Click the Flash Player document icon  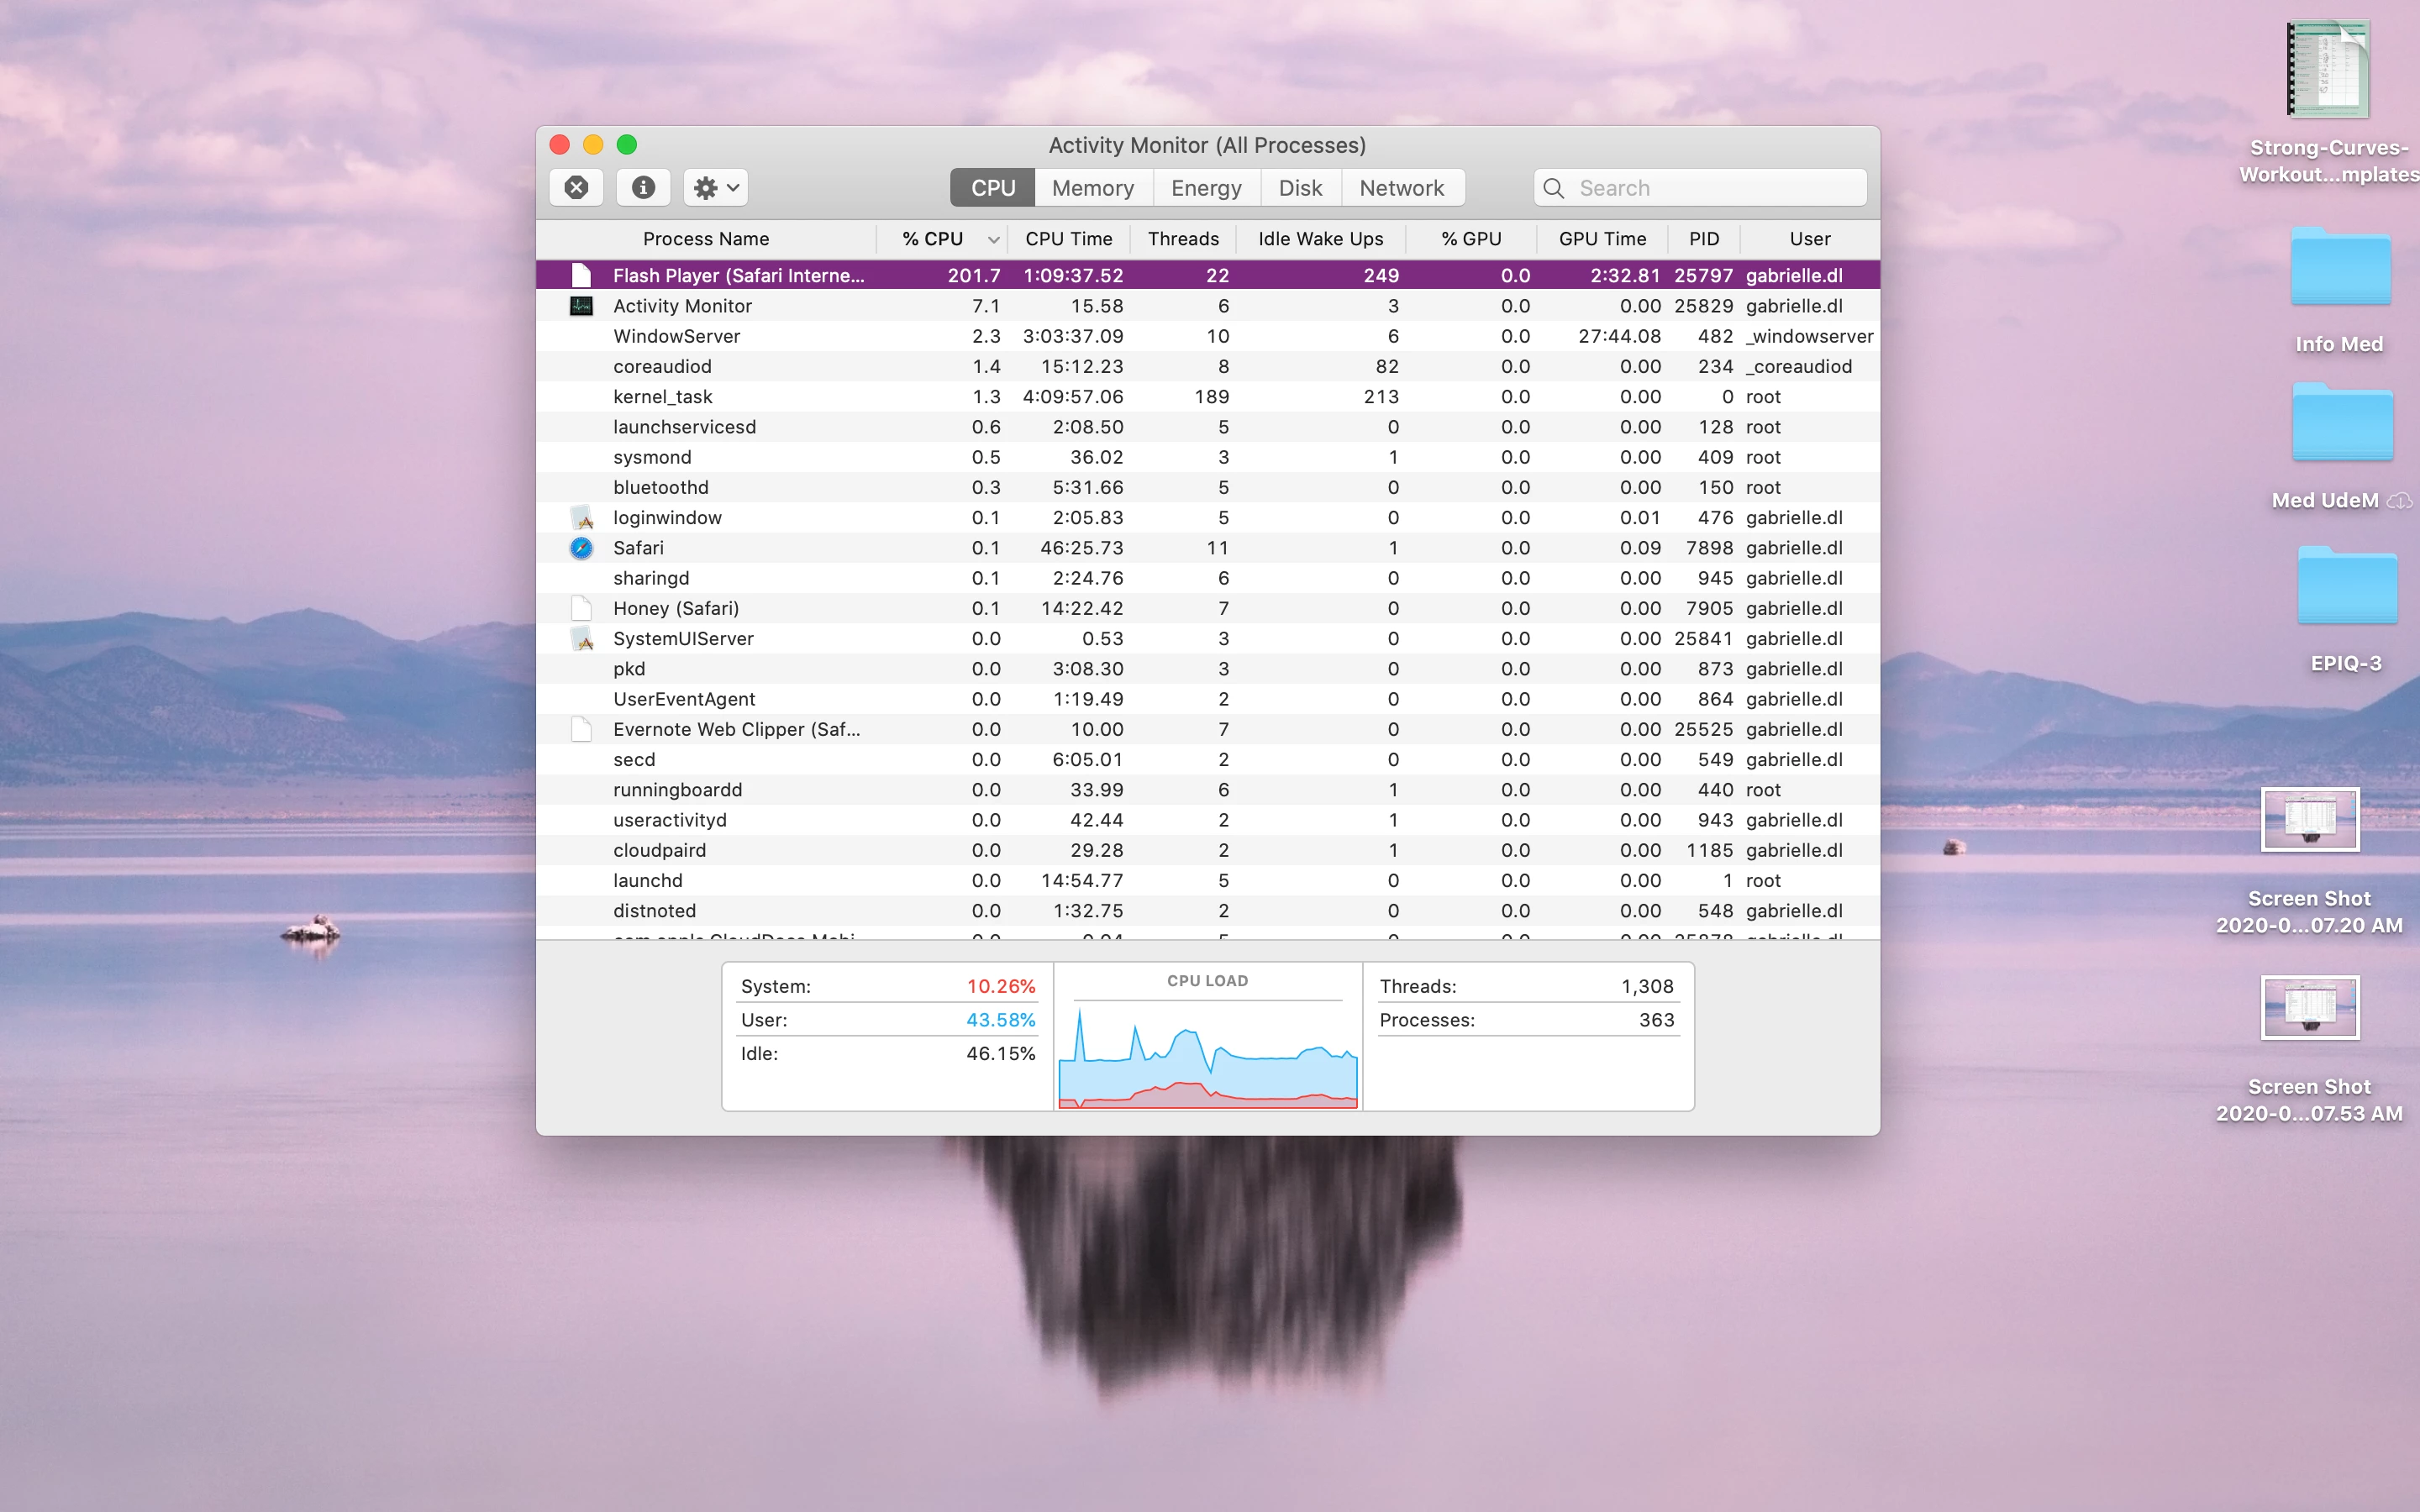point(581,275)
